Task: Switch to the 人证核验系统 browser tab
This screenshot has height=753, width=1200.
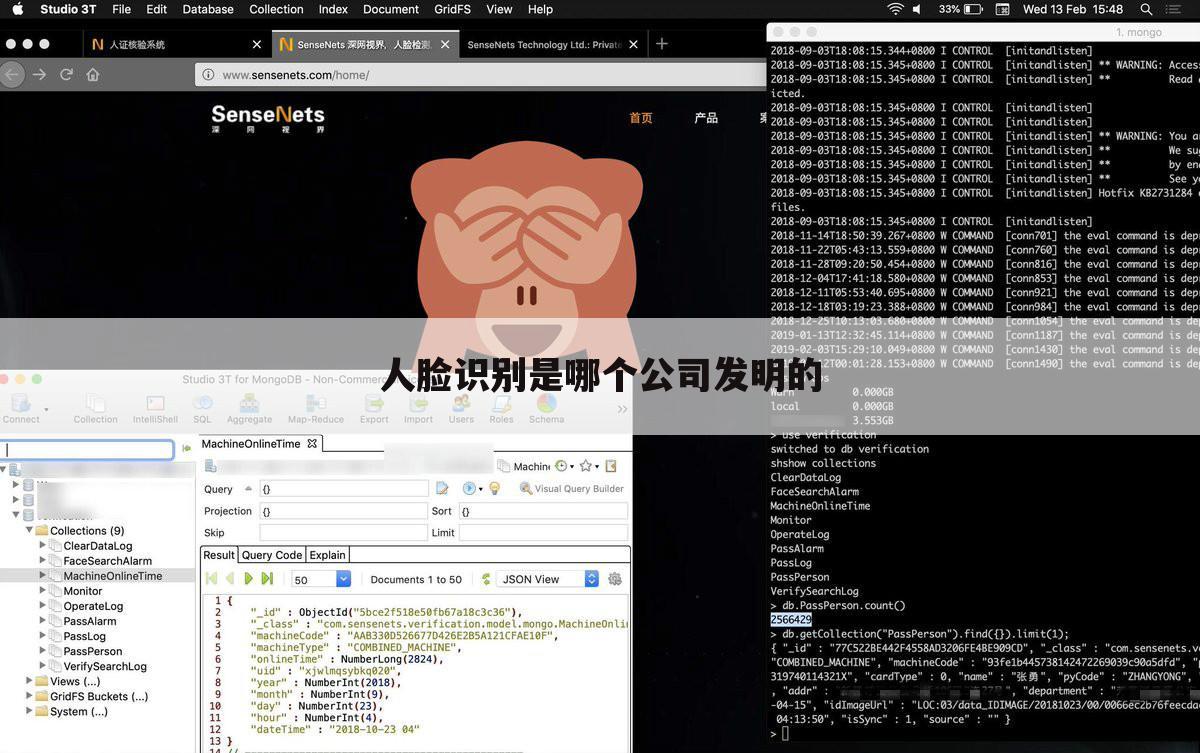Action: 177,44
